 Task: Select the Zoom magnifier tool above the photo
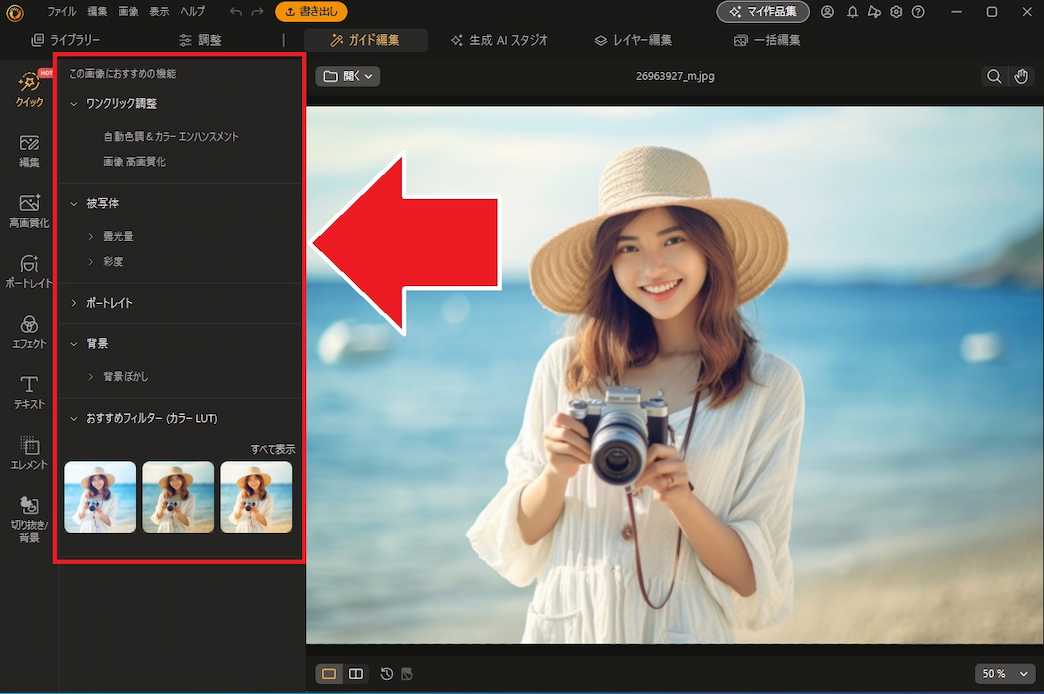tap(993, 75)
